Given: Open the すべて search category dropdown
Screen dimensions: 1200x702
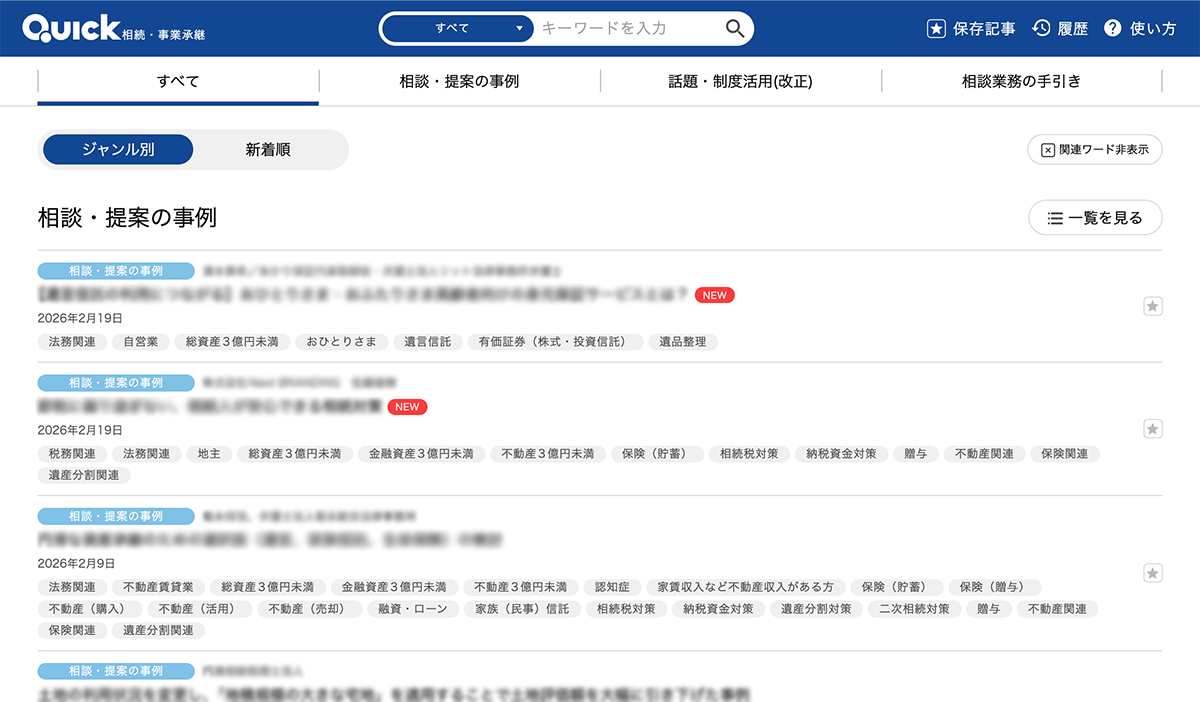Looking at the screenshot, I should (x=457, y=27).
